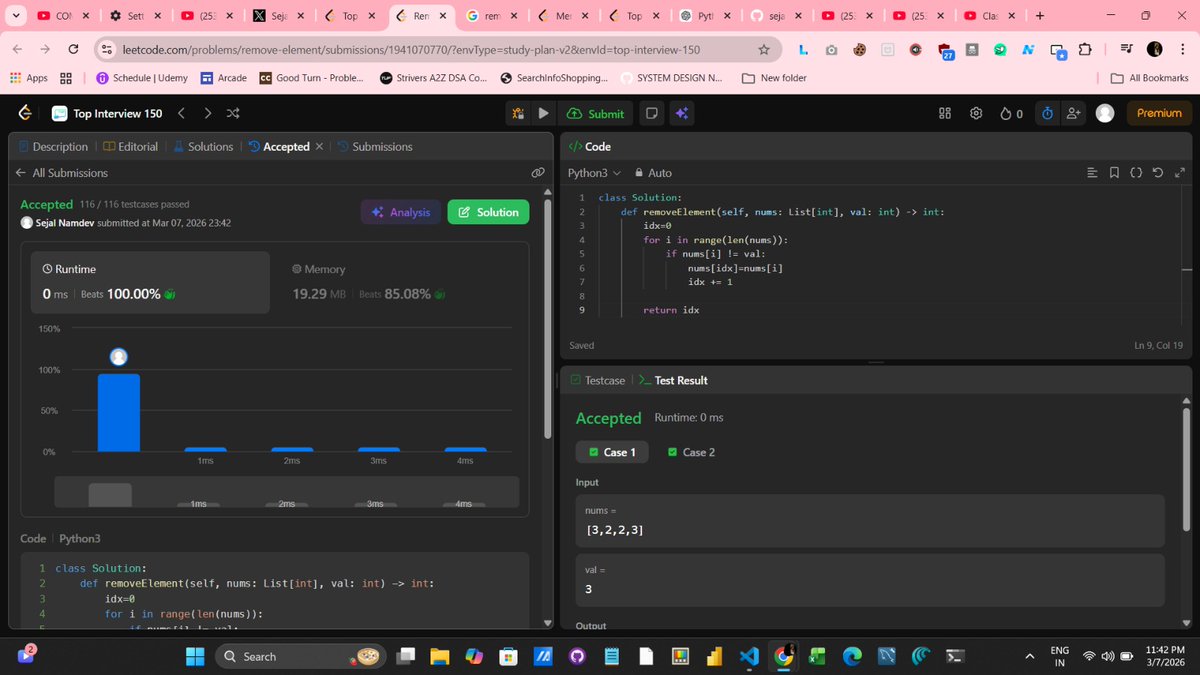The image size is (1200, 675).
Task: Pick a random problem with shuffle icon
Action: click(233, 113)
